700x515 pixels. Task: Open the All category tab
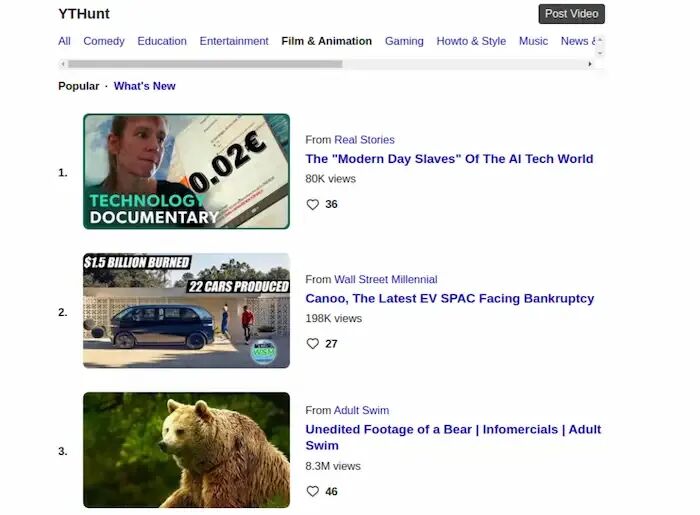64,41
